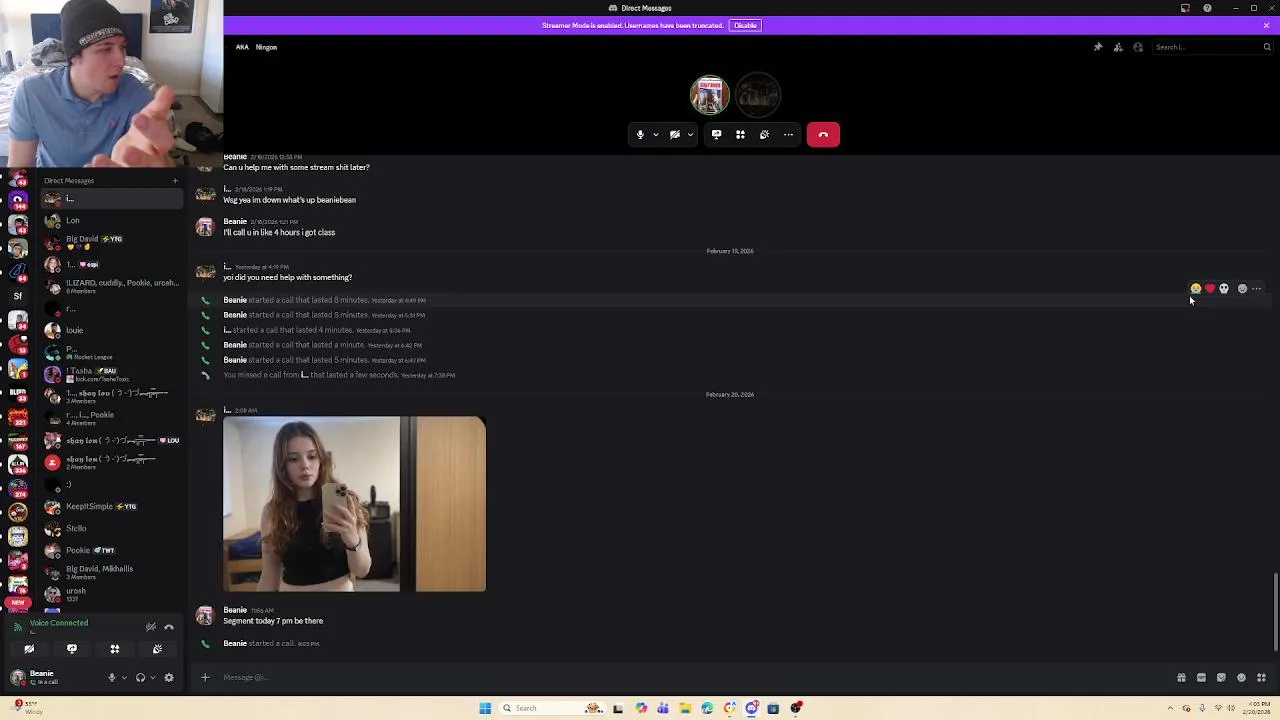Open emoji picker in message bar

click(x=1241, y=678)
